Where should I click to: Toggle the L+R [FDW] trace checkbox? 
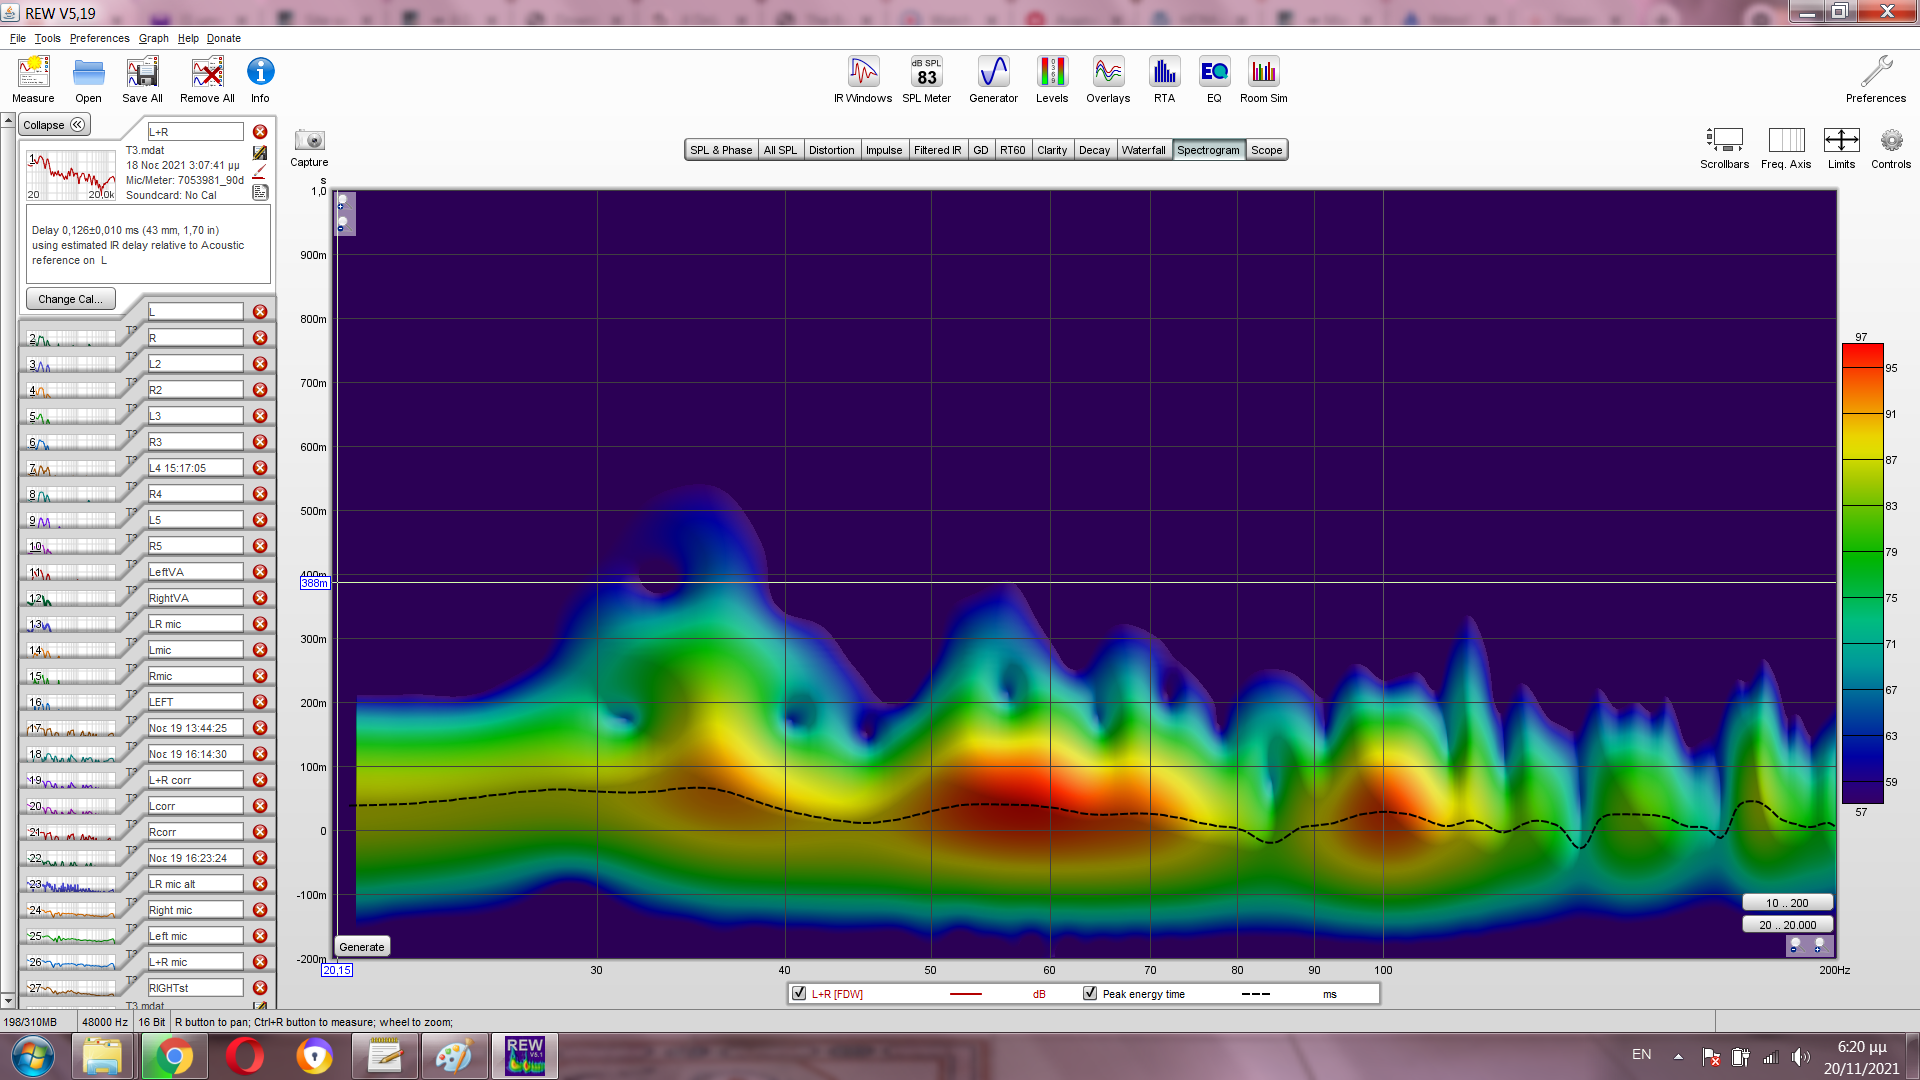[799, 993]
